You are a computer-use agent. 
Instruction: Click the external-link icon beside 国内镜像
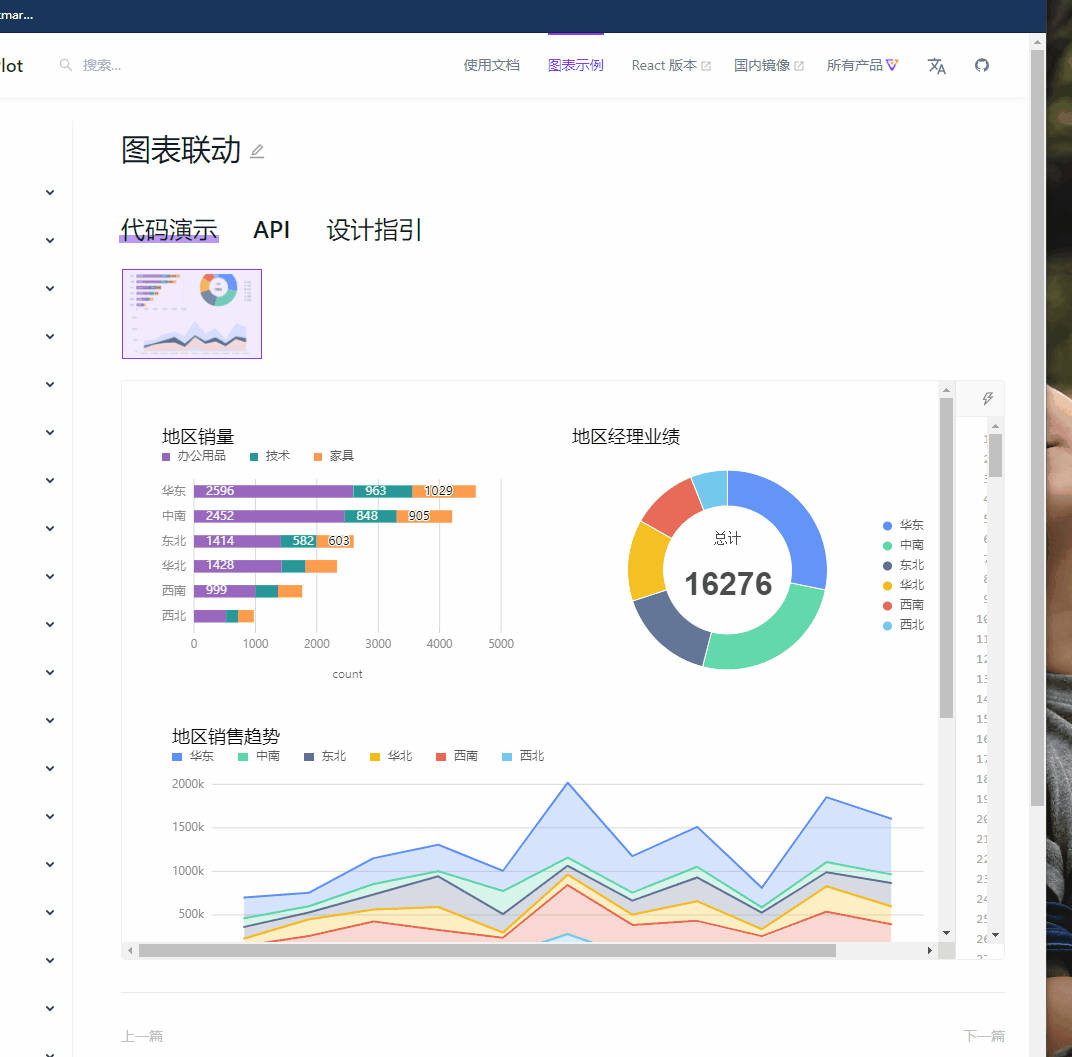[801, 64]
